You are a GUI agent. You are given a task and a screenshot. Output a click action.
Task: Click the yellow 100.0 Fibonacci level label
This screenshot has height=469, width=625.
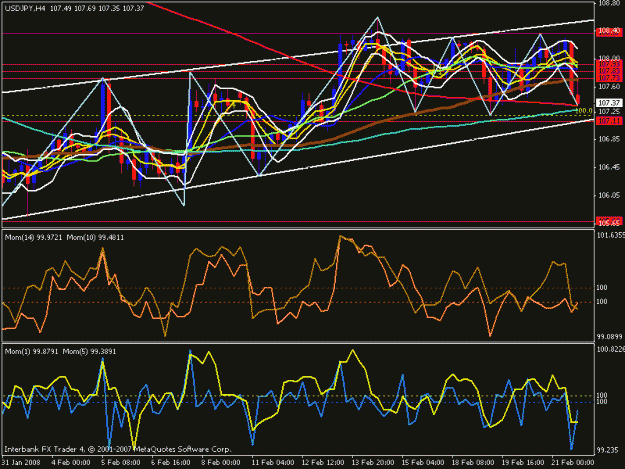pos(585,111)
